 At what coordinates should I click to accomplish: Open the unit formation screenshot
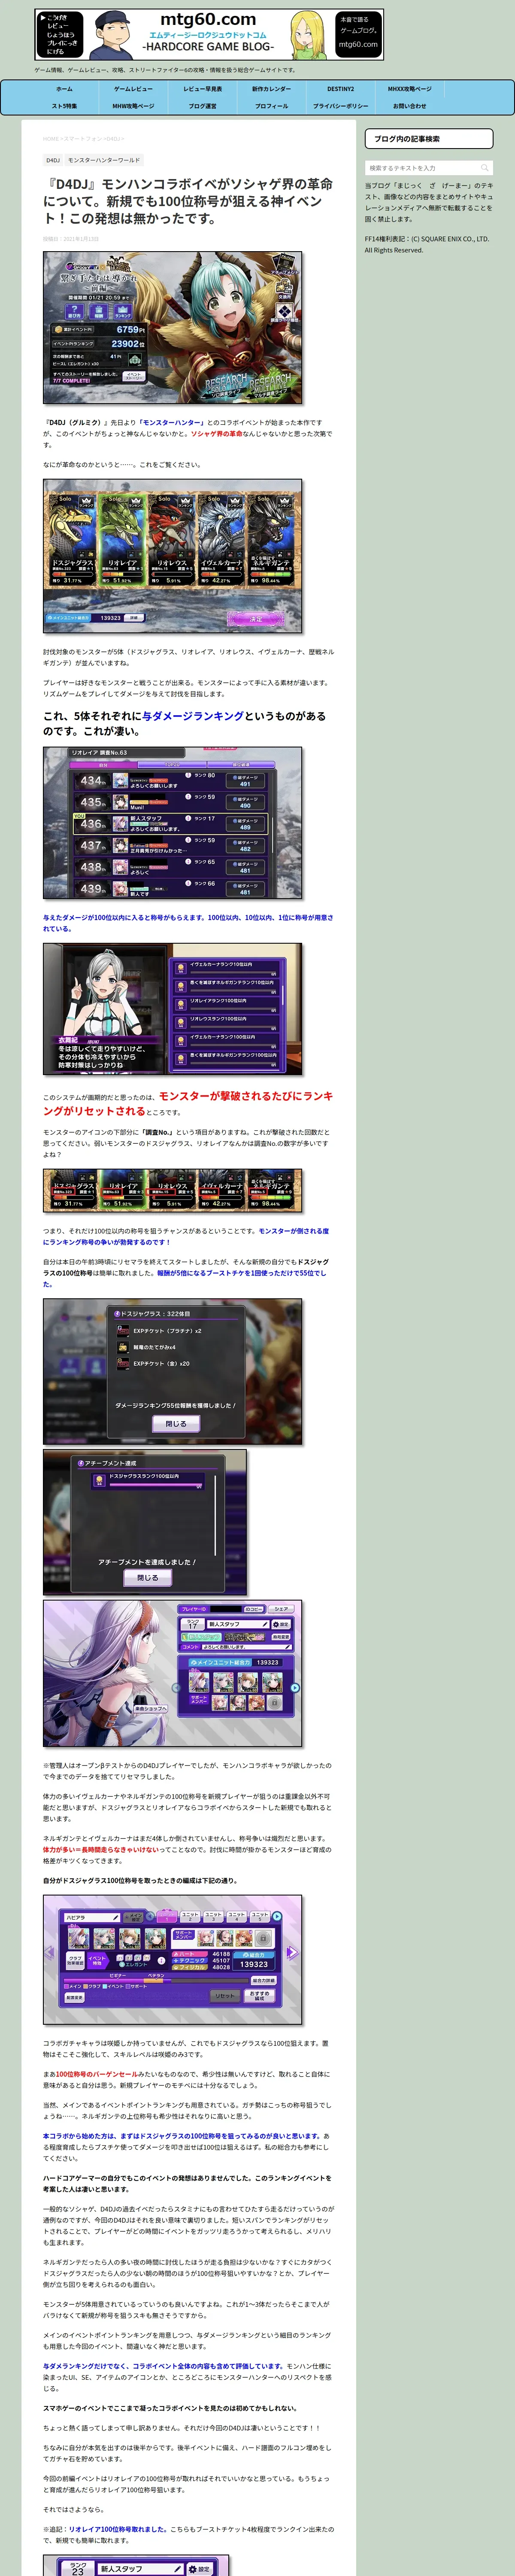(x=172, y=1960)
